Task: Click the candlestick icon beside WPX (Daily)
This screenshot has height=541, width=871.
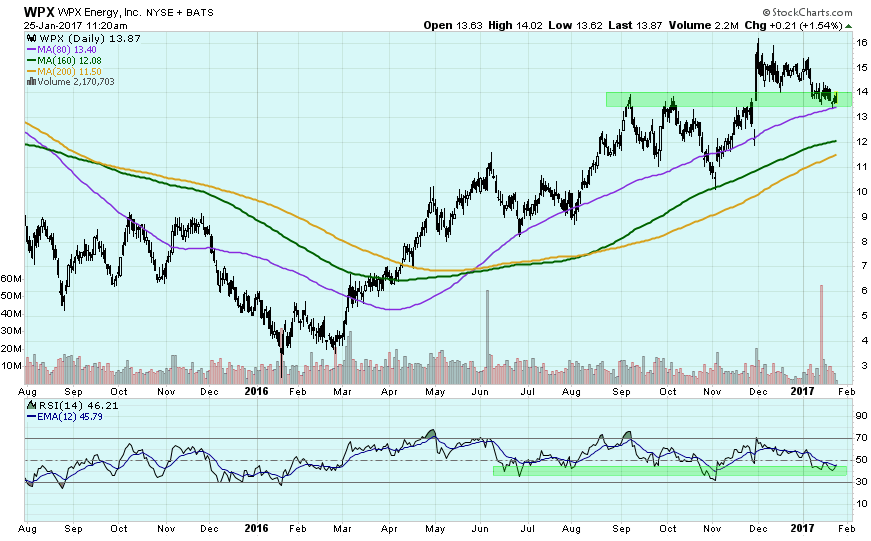Action: point(32,38)
